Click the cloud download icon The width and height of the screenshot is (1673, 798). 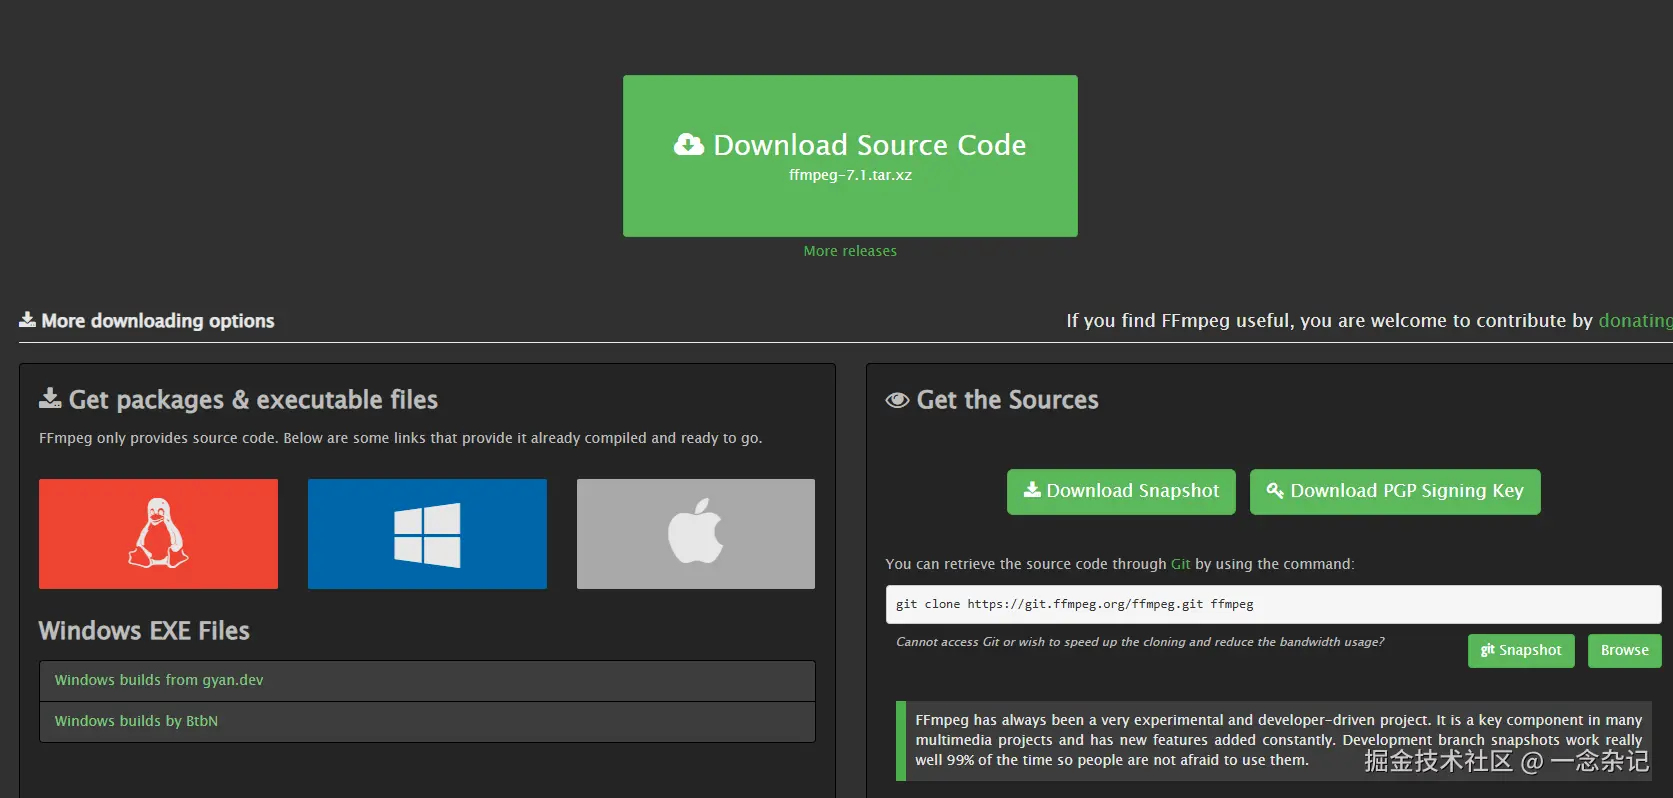689,145
